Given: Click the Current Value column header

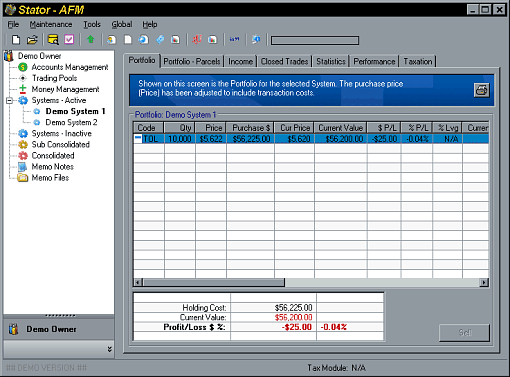Looking at the screenshot, I should point(341,128).
